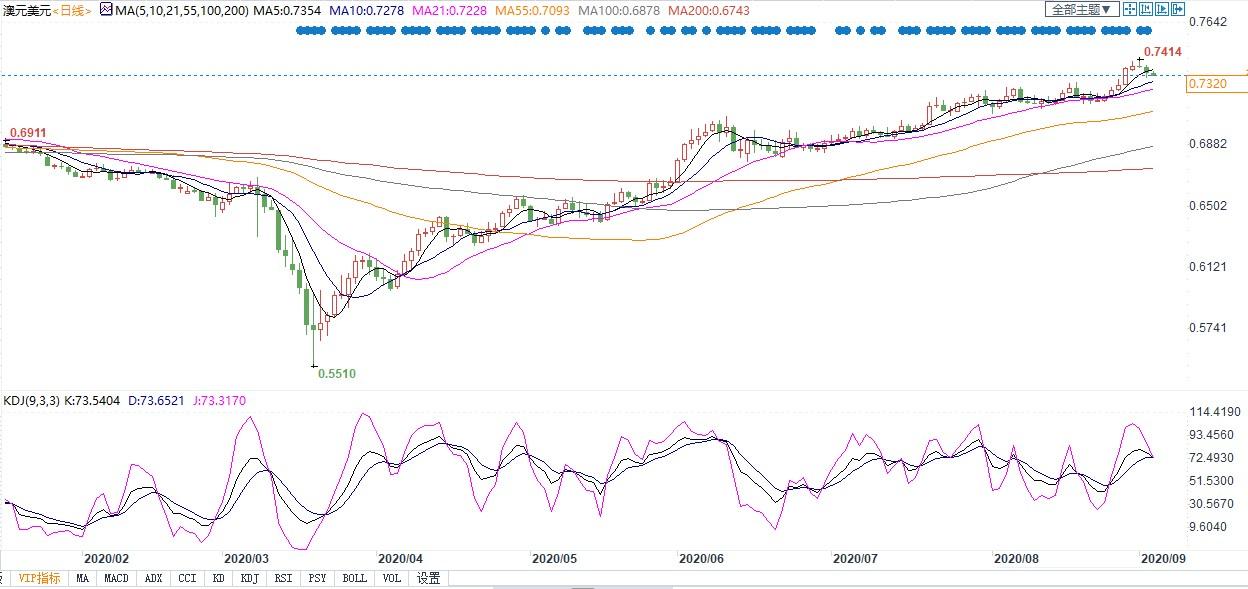Viewport: 1248px width, 589px height.
Task: Switch to the VOL indicator tab
Action: pos(392,578)
